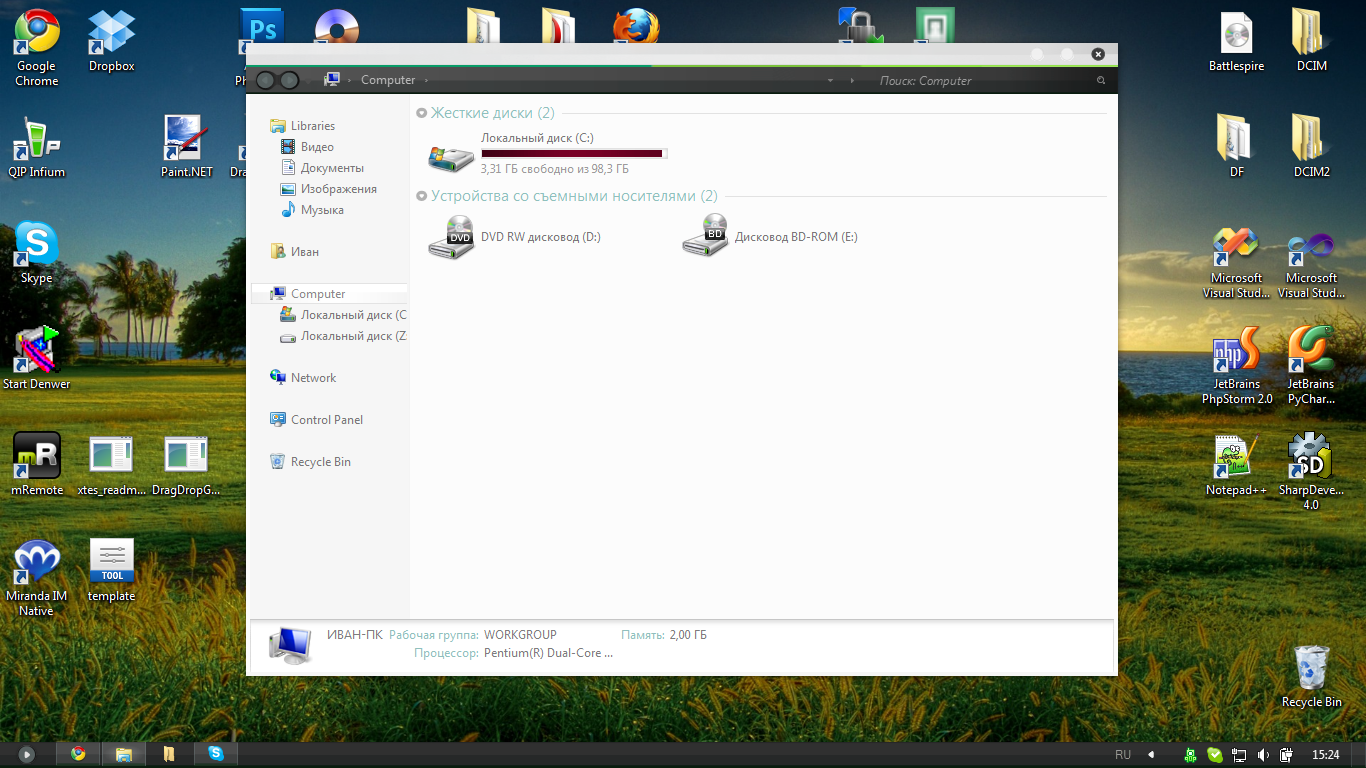Click Computer in the address bar
This screenshot has height=768, width=1366.
388,80
